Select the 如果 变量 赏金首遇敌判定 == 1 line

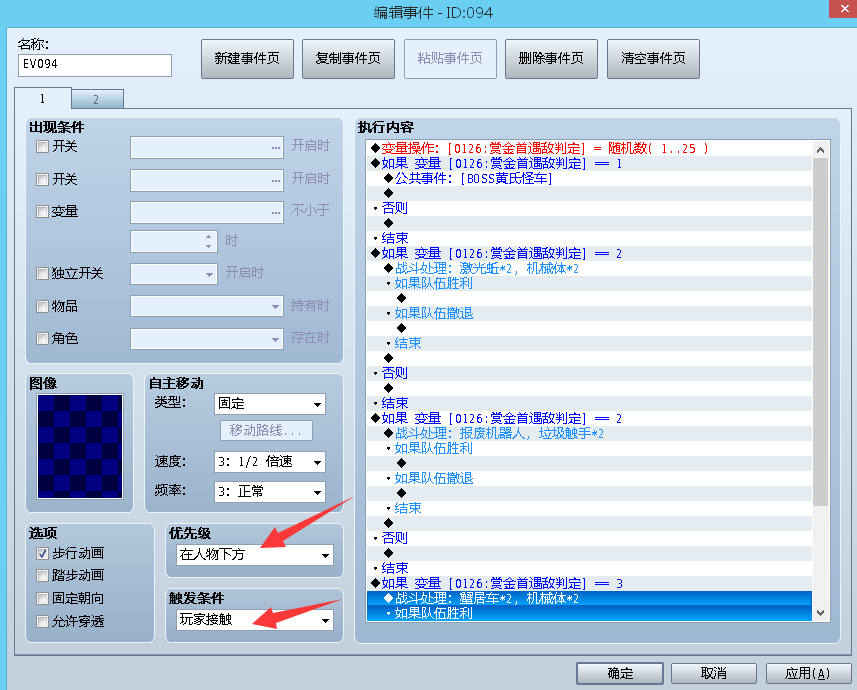[x=589, y=163]
